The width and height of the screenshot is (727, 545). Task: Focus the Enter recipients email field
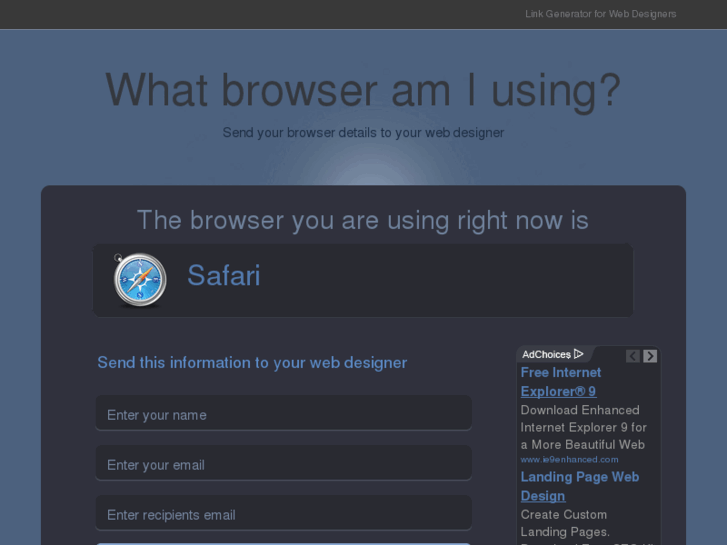(284, 513)
